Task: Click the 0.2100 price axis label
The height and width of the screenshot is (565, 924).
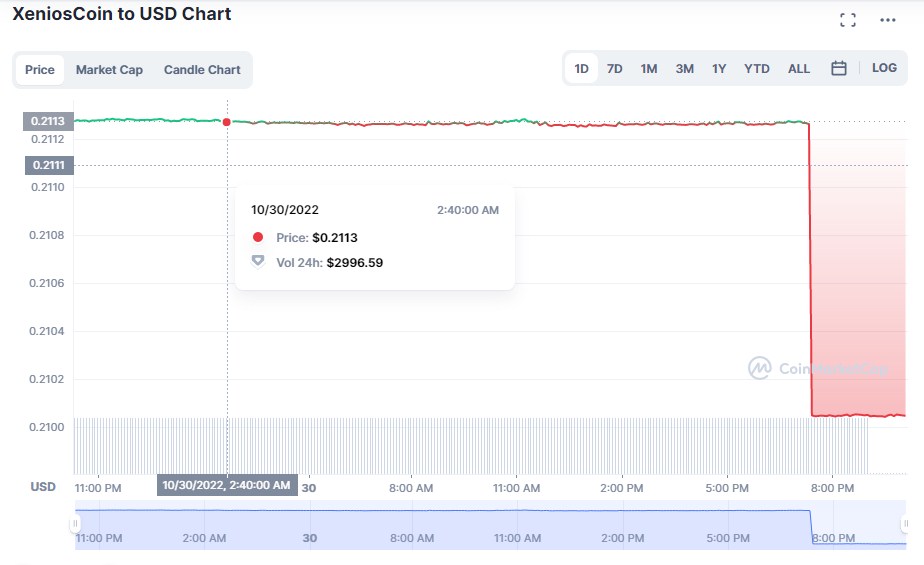Action: (47, 427)
